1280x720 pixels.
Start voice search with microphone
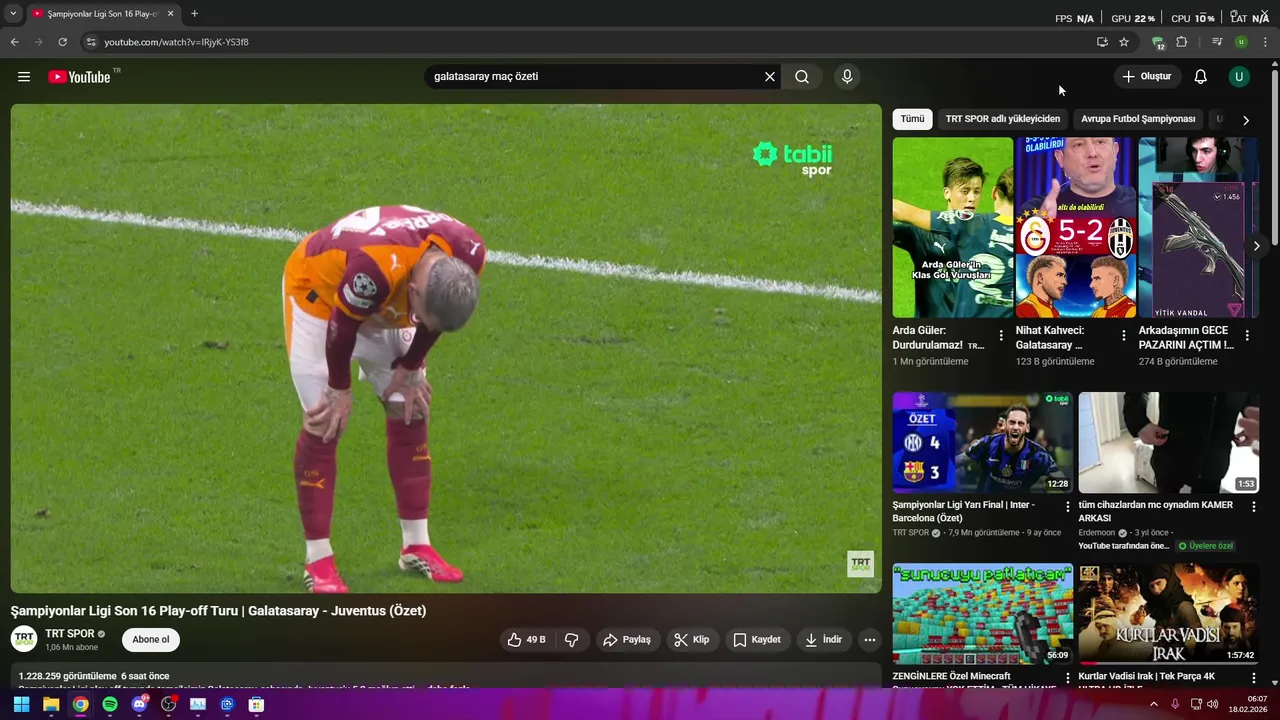pyautogui.click(x=847, y=77)
